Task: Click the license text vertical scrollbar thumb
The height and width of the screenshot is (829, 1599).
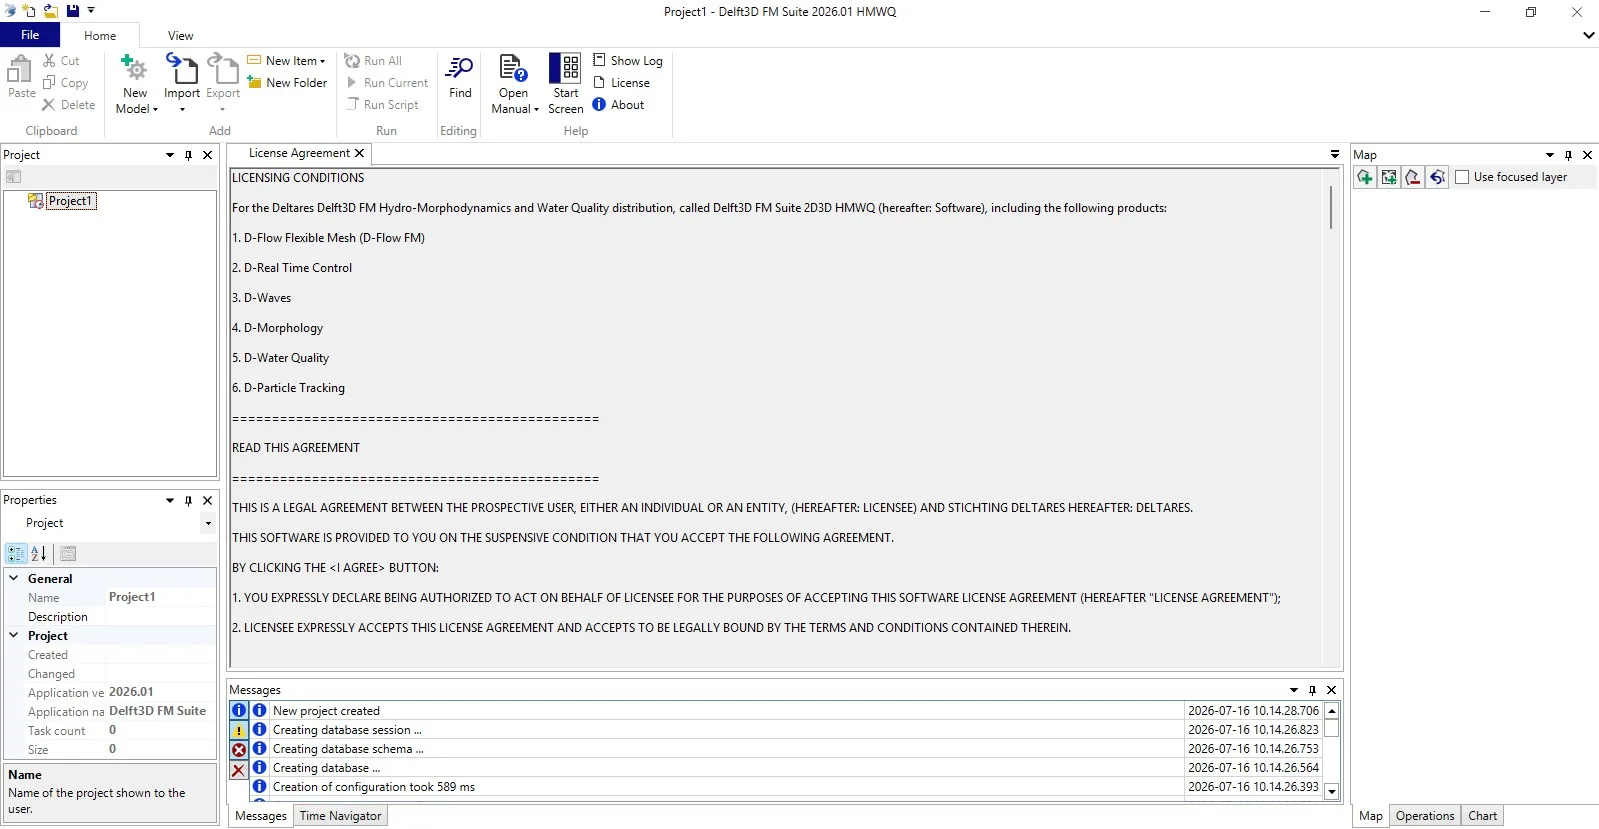Action: 1331,207
